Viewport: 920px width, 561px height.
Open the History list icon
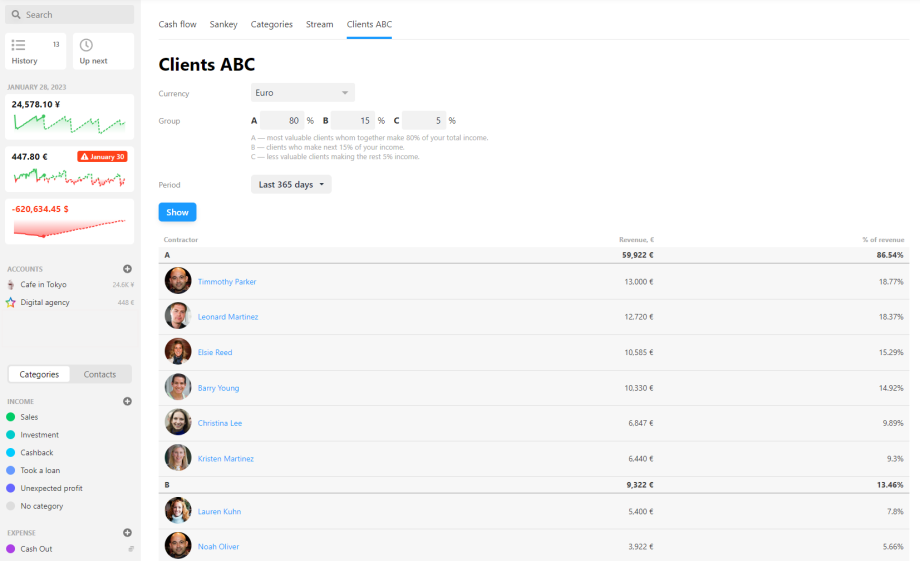coord(19,45)
